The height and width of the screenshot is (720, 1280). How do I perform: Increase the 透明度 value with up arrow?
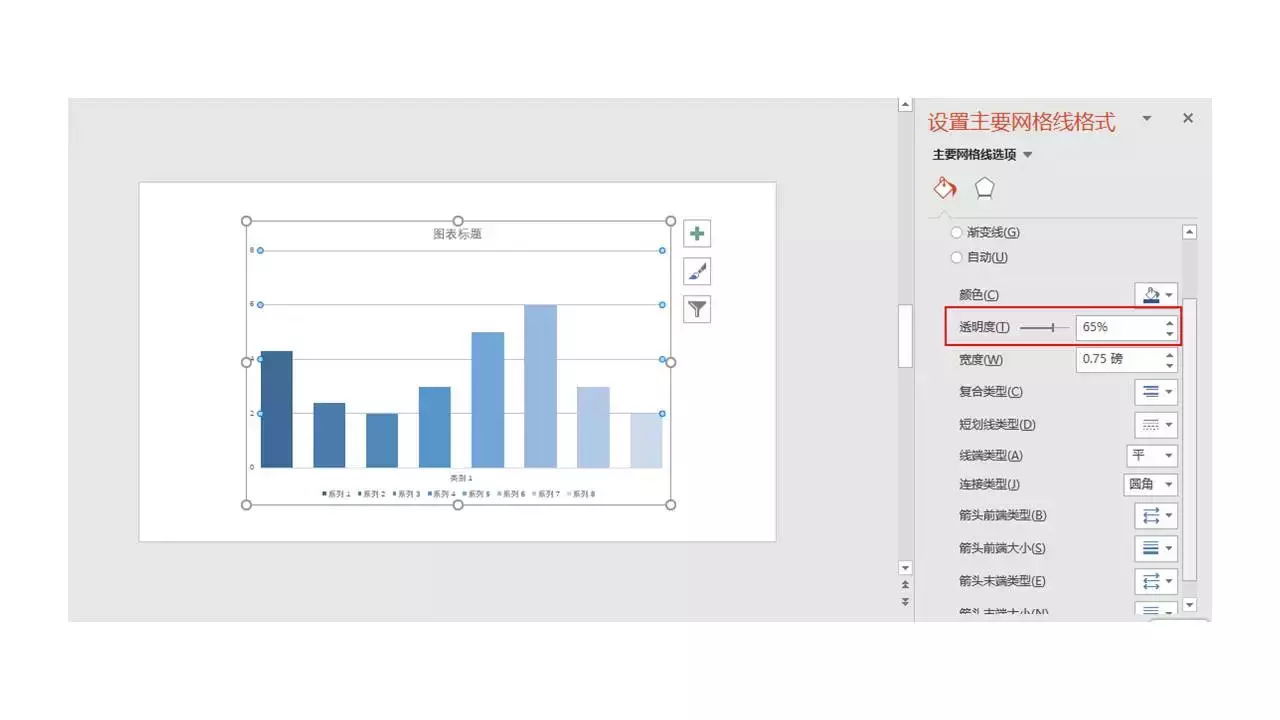[x=1170, y=322]
